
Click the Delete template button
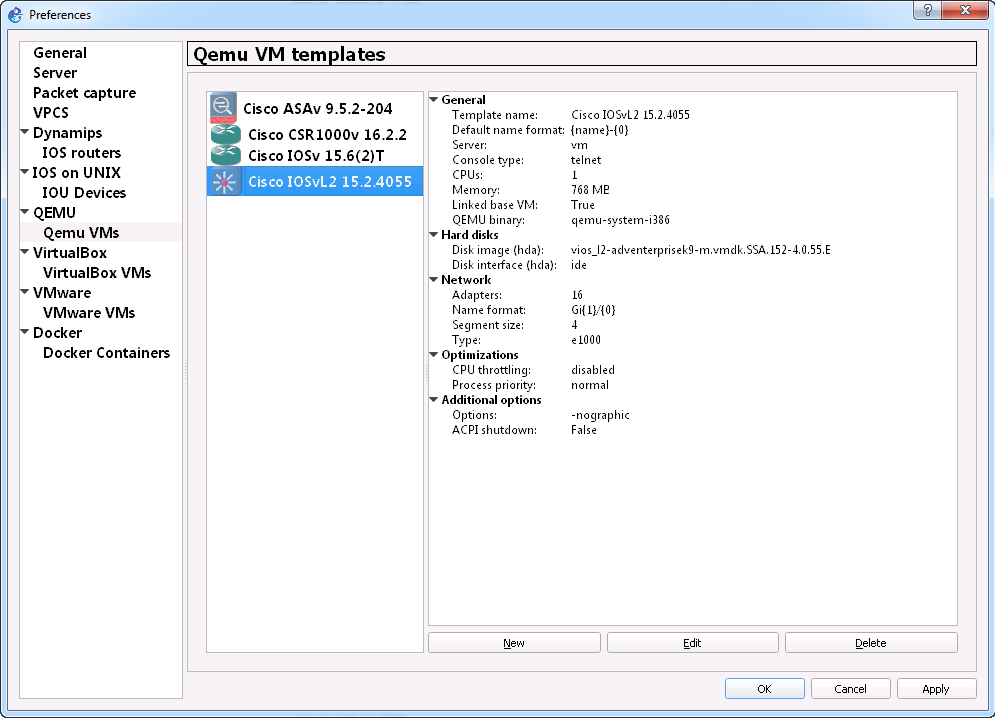pyautogui.click(x=871, y=642)
